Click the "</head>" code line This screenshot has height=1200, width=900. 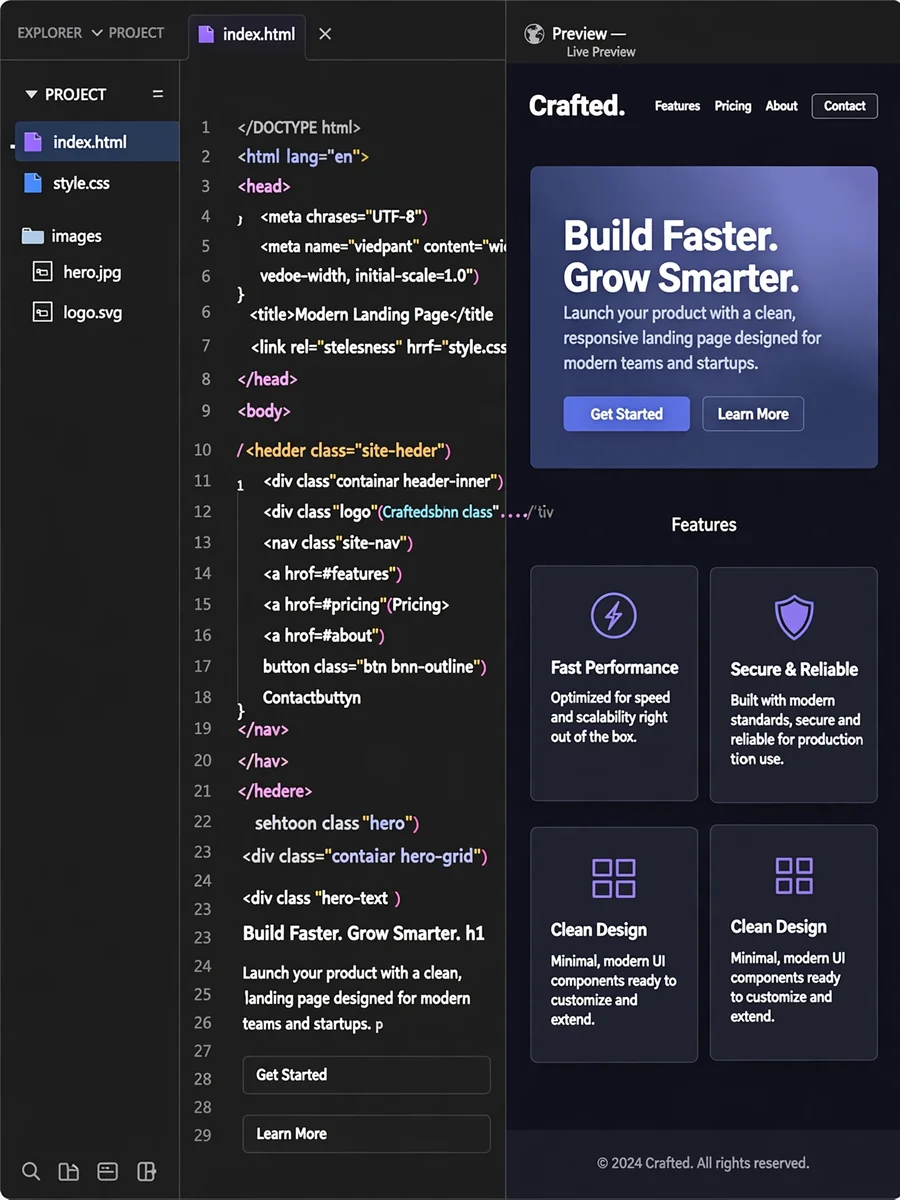[267, 379]
